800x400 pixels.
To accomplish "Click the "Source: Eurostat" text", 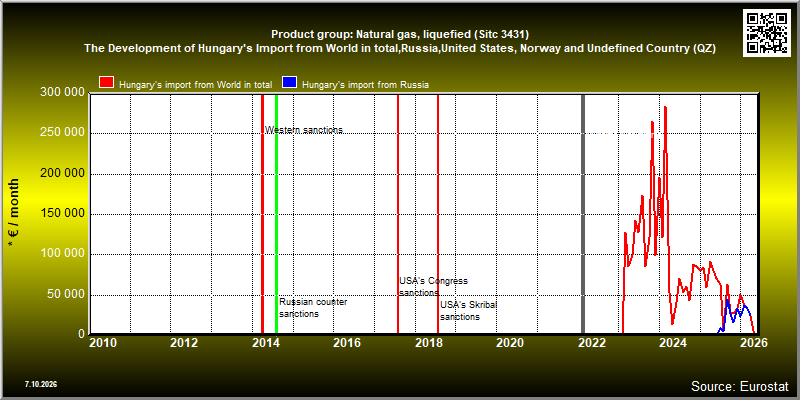I will (x=740, y=386).
